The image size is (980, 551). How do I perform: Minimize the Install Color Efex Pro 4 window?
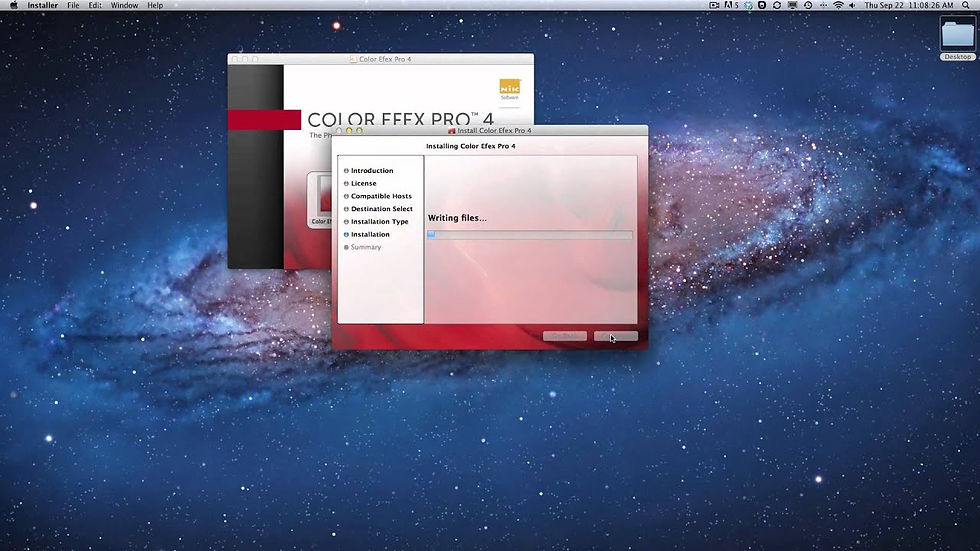point(349,131)
